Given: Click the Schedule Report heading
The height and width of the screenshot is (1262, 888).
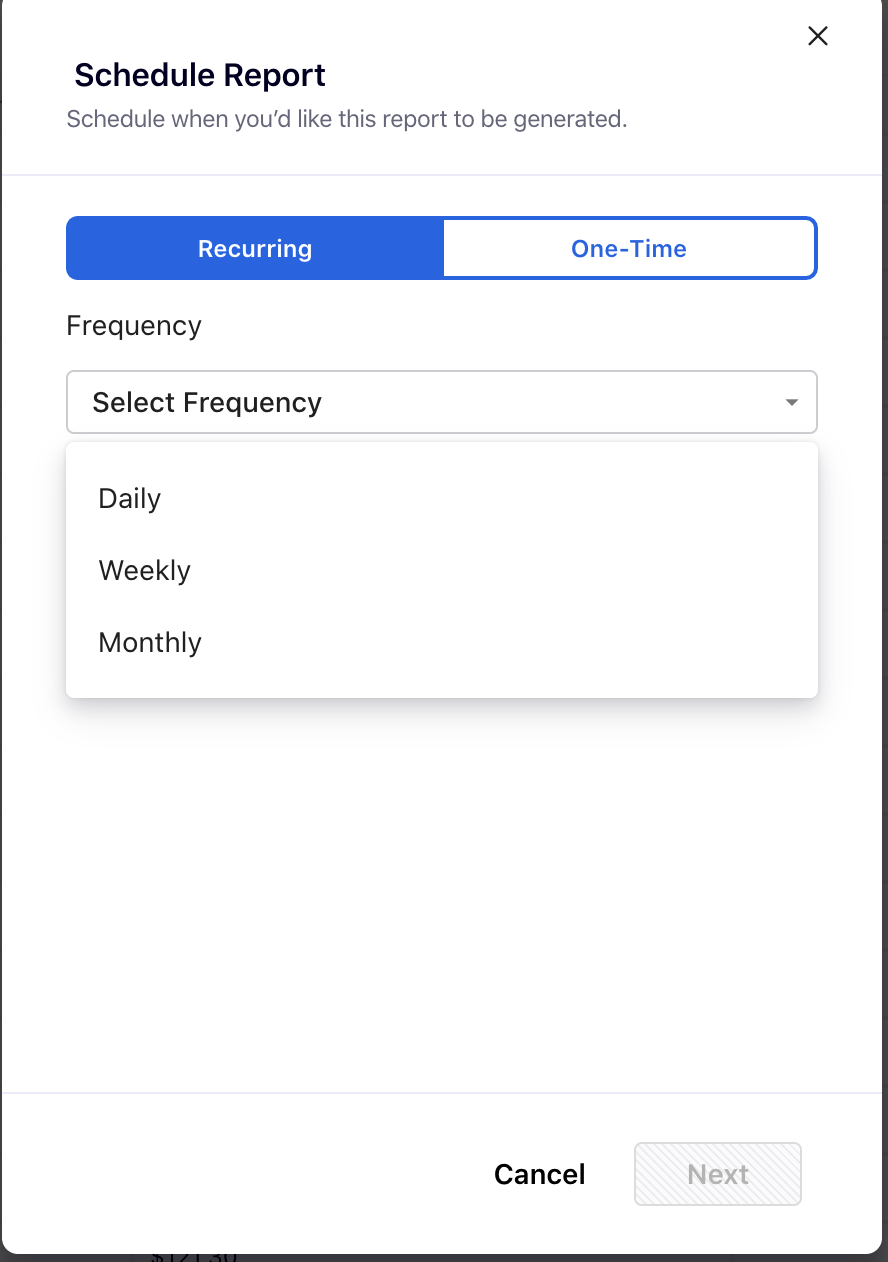Looking at the screenshot, I should tap(200, 75).
